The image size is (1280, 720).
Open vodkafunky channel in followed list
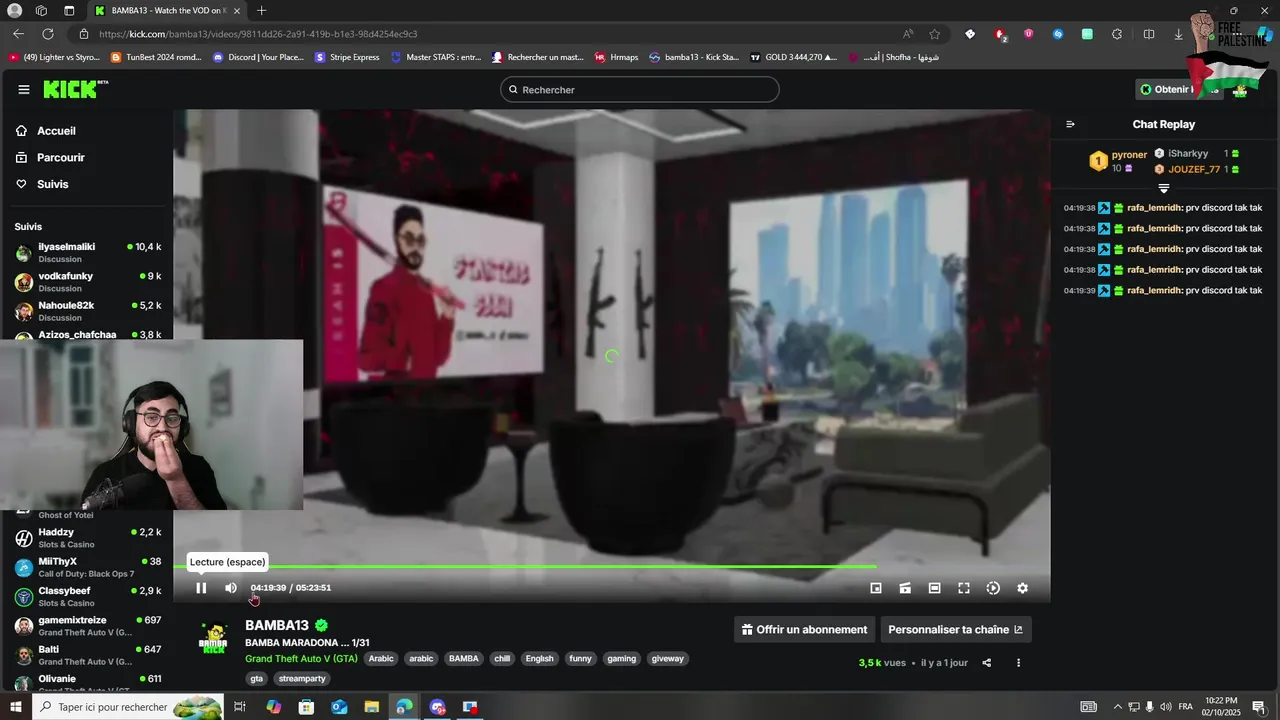pyautogui.click(x=87, y=281)
